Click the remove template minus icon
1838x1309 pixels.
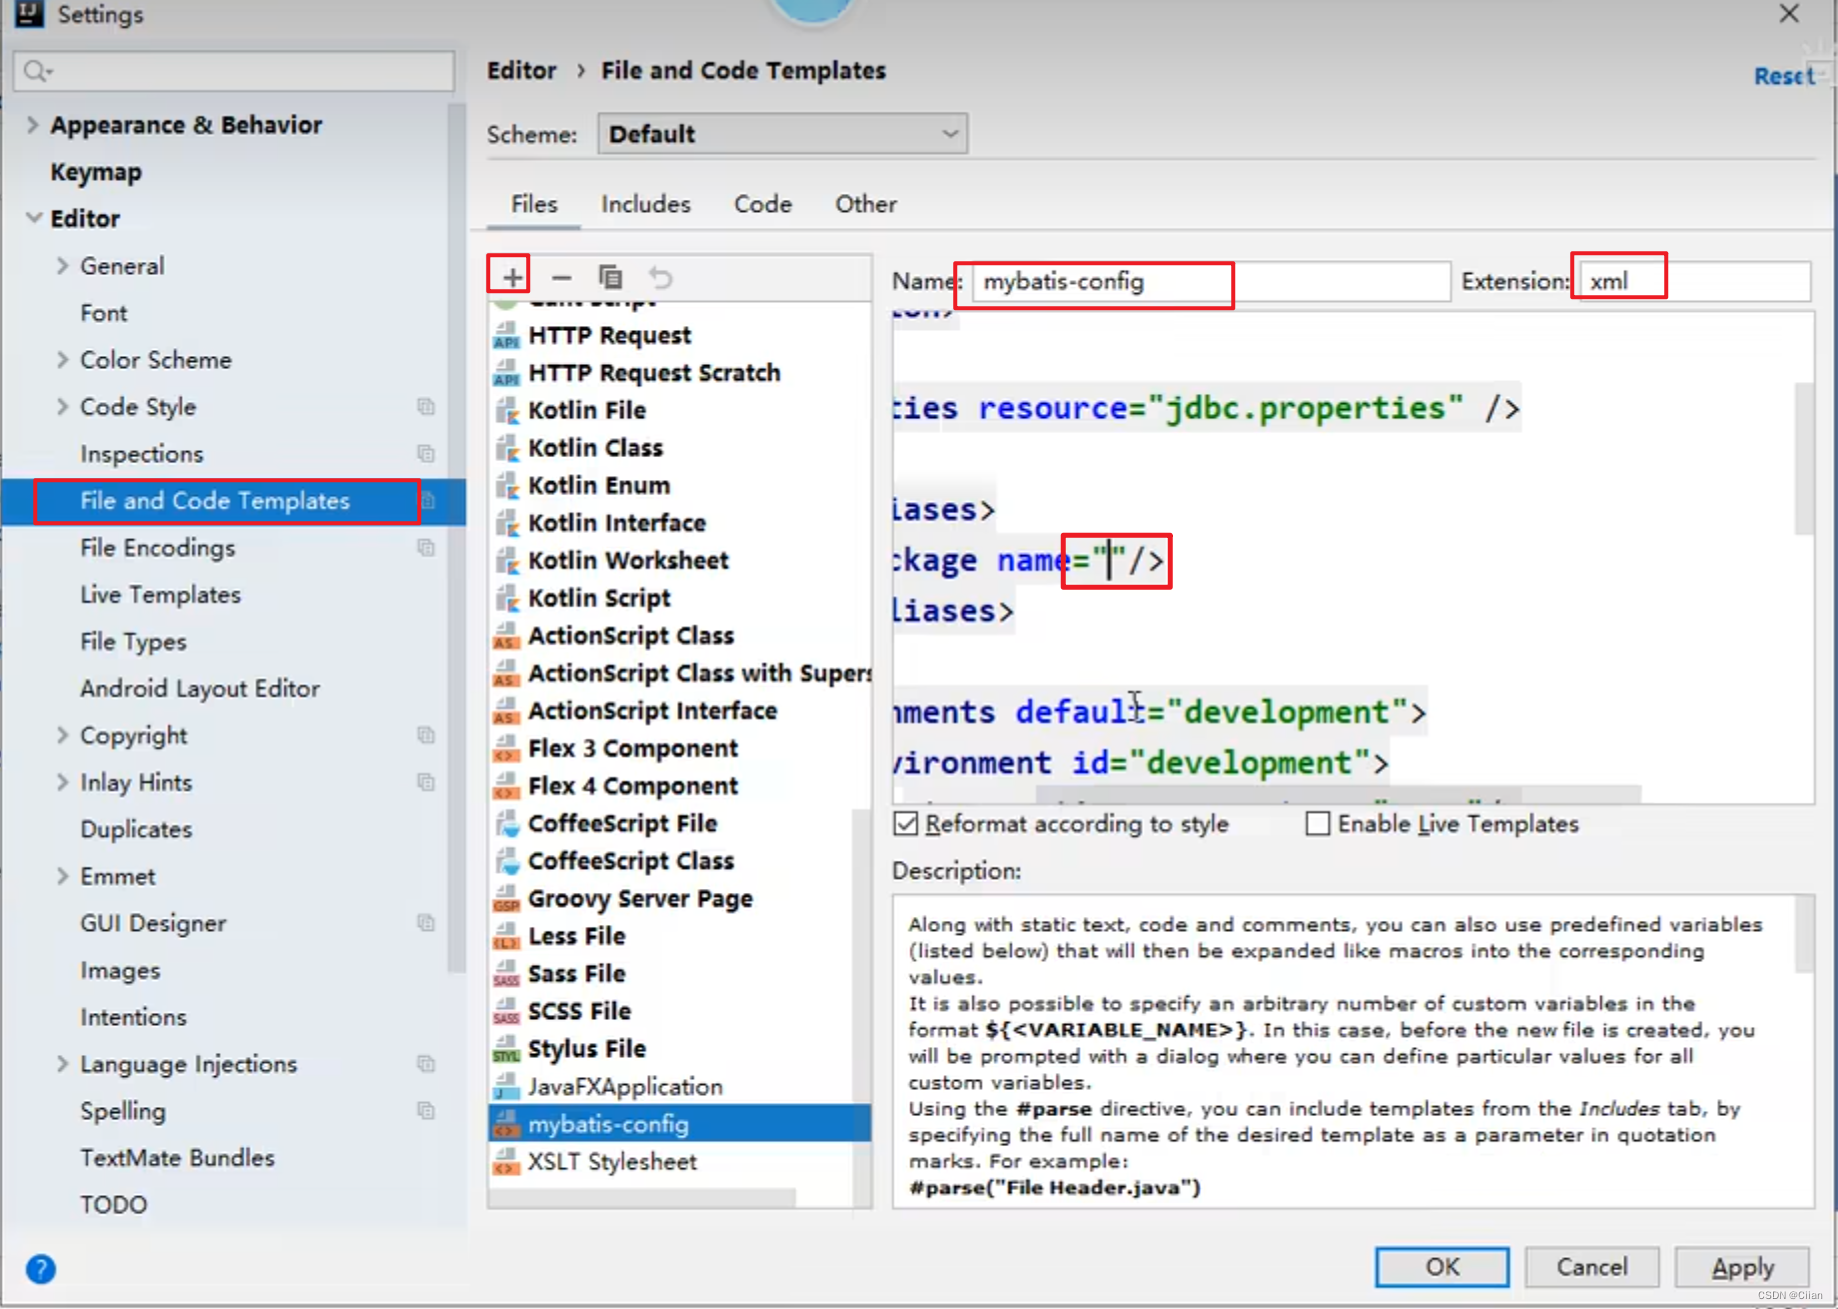click(x=561, y=277)
